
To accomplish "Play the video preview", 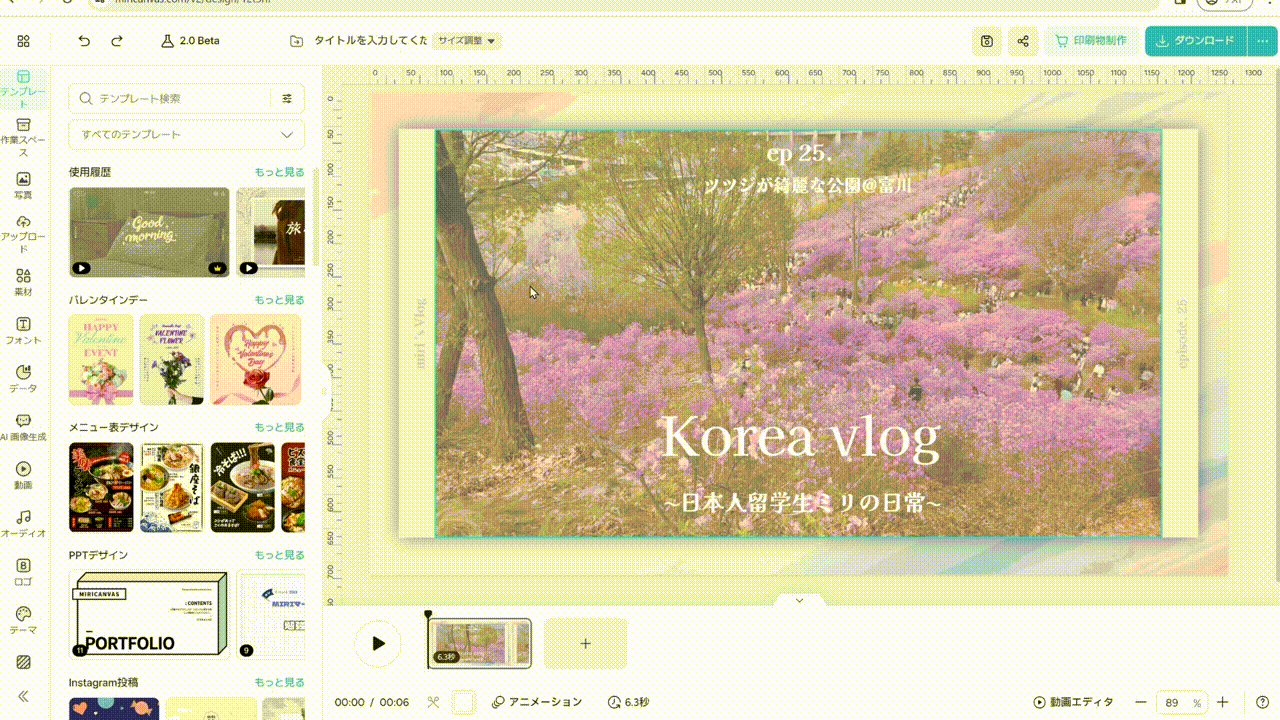I will 378,643.
